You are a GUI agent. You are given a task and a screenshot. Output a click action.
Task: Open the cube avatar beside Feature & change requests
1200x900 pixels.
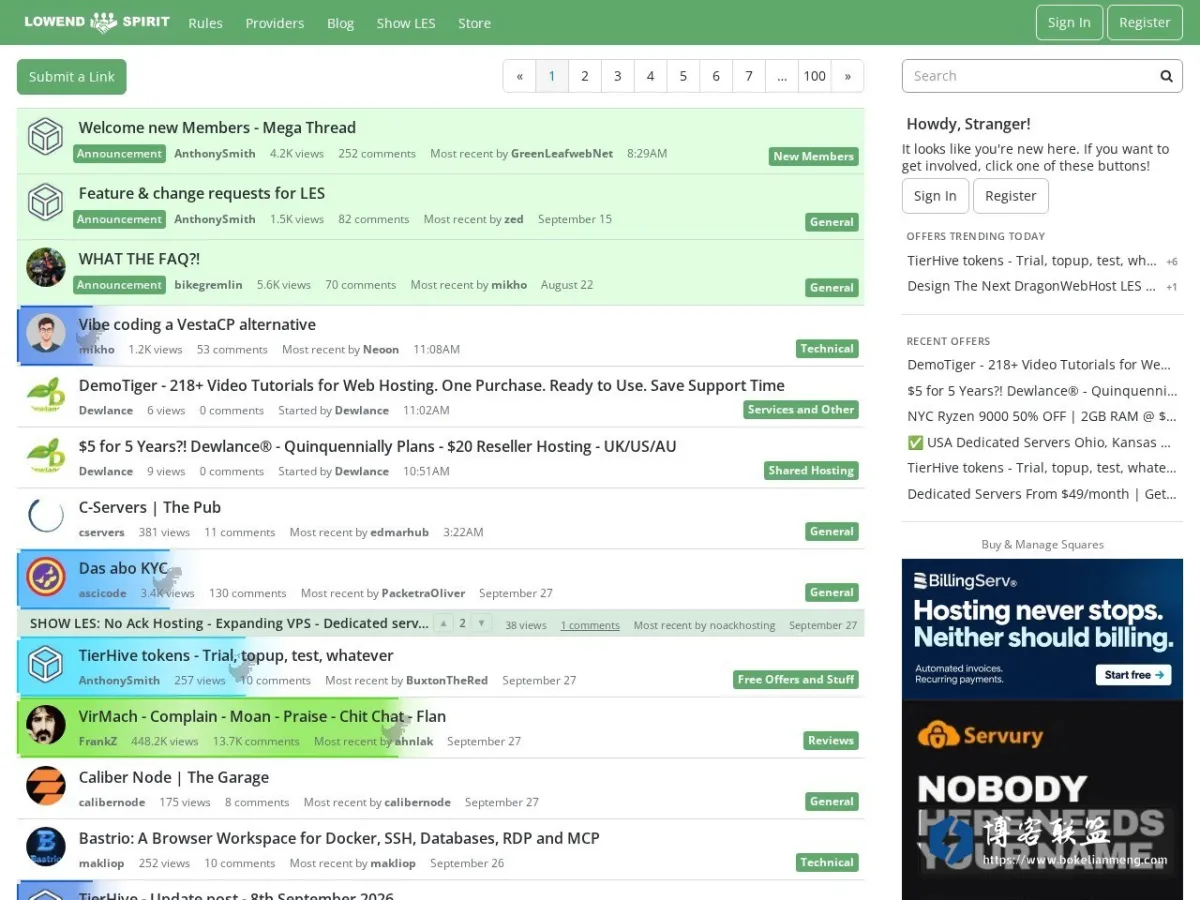(x=46, y=202)
